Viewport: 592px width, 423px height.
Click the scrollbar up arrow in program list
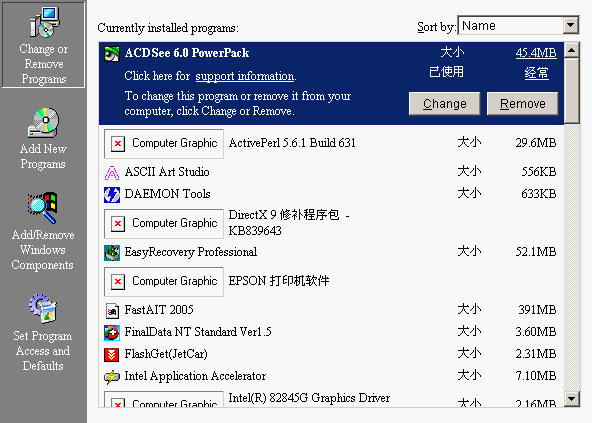coord(572,50)
